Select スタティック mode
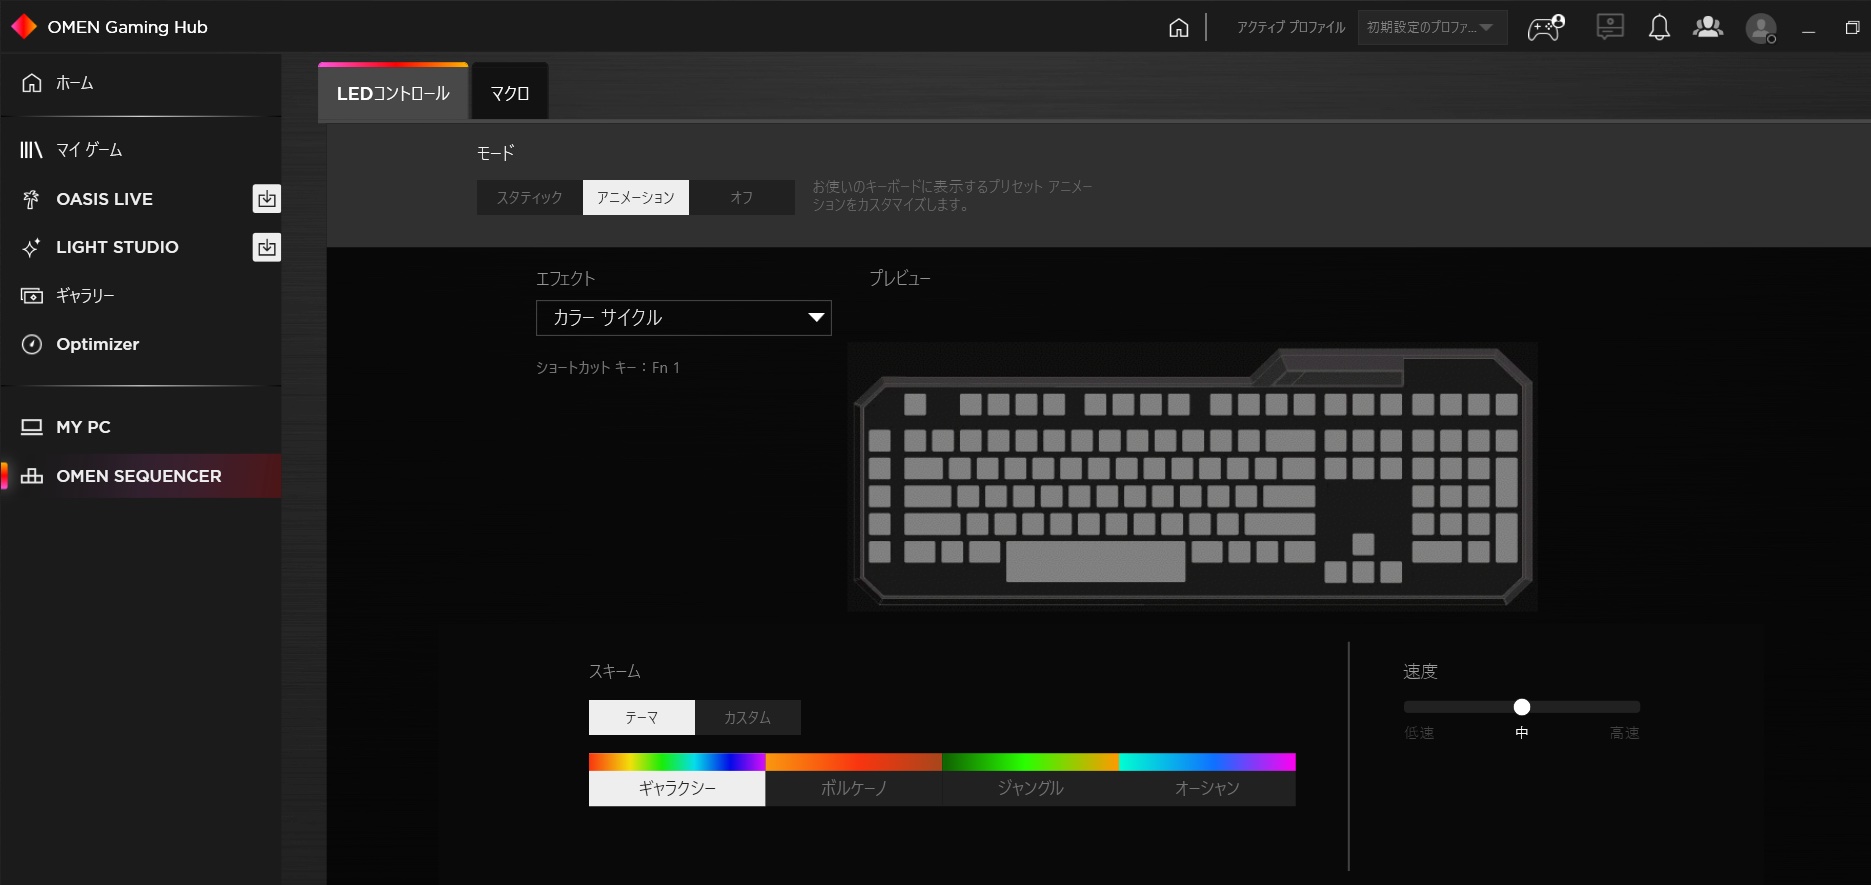Image resolution: width=1871 pixels, height=885 pixels. click(x=529, y=198)
